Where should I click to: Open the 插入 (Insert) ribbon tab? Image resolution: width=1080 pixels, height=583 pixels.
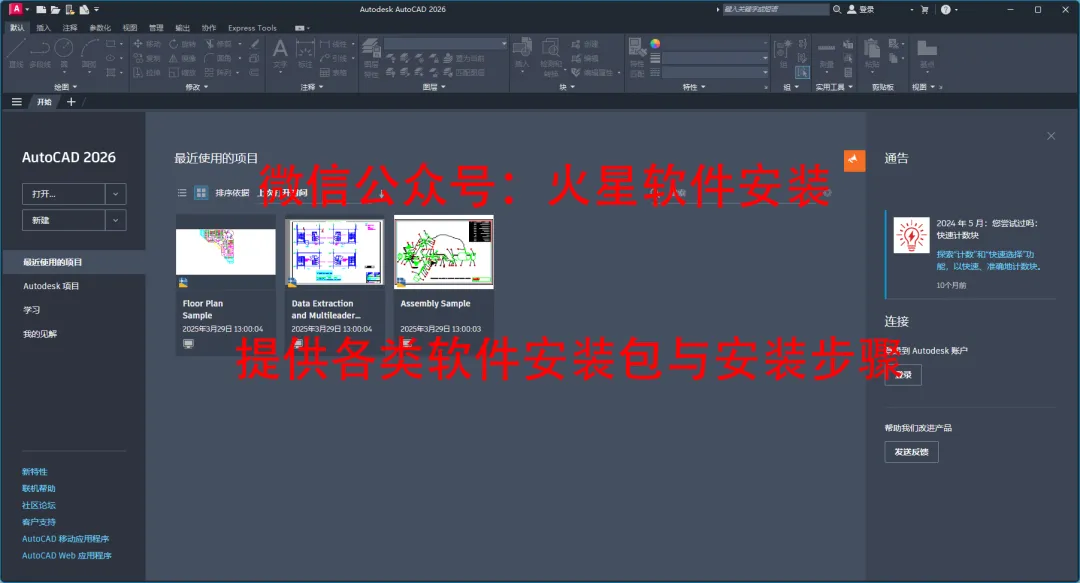[x=43, y=28]
